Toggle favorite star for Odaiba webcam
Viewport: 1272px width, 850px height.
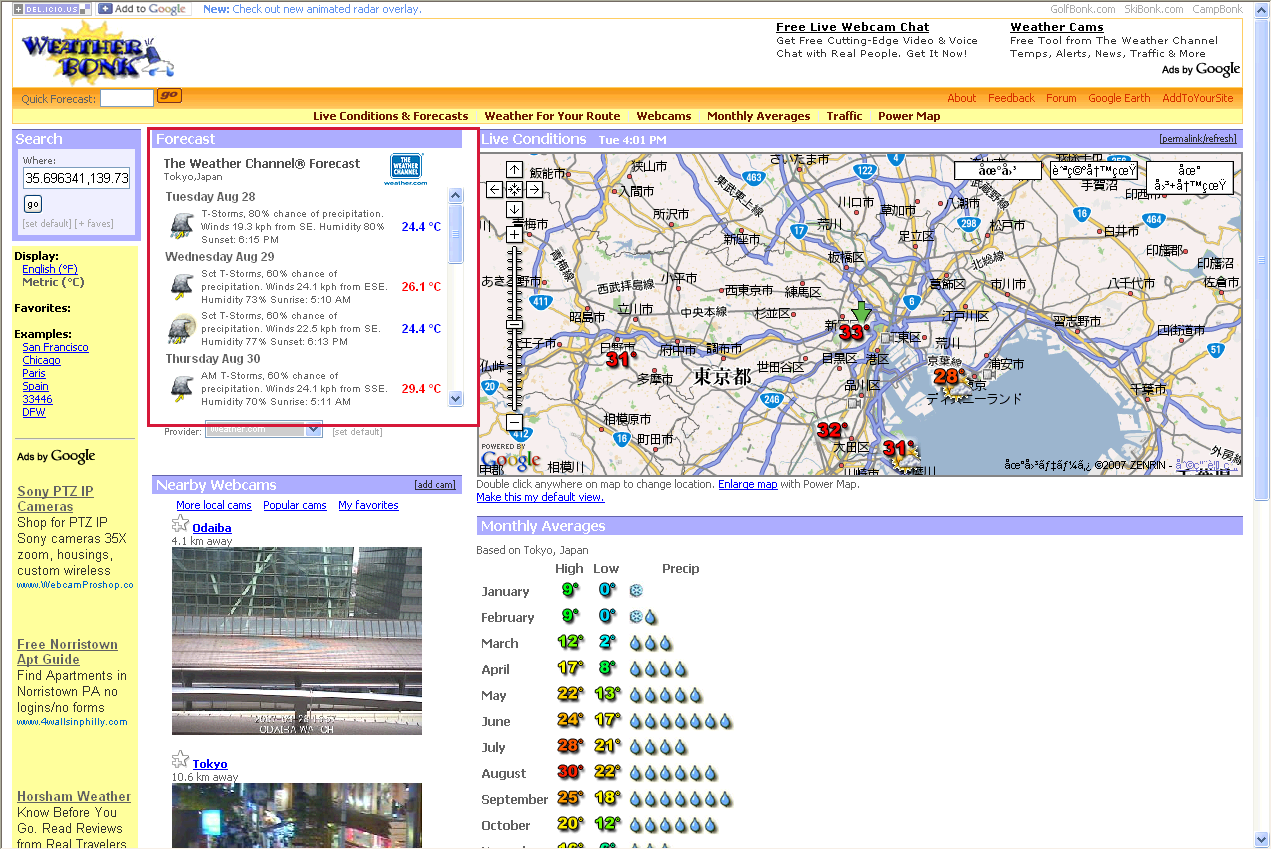tap(180, 524)
